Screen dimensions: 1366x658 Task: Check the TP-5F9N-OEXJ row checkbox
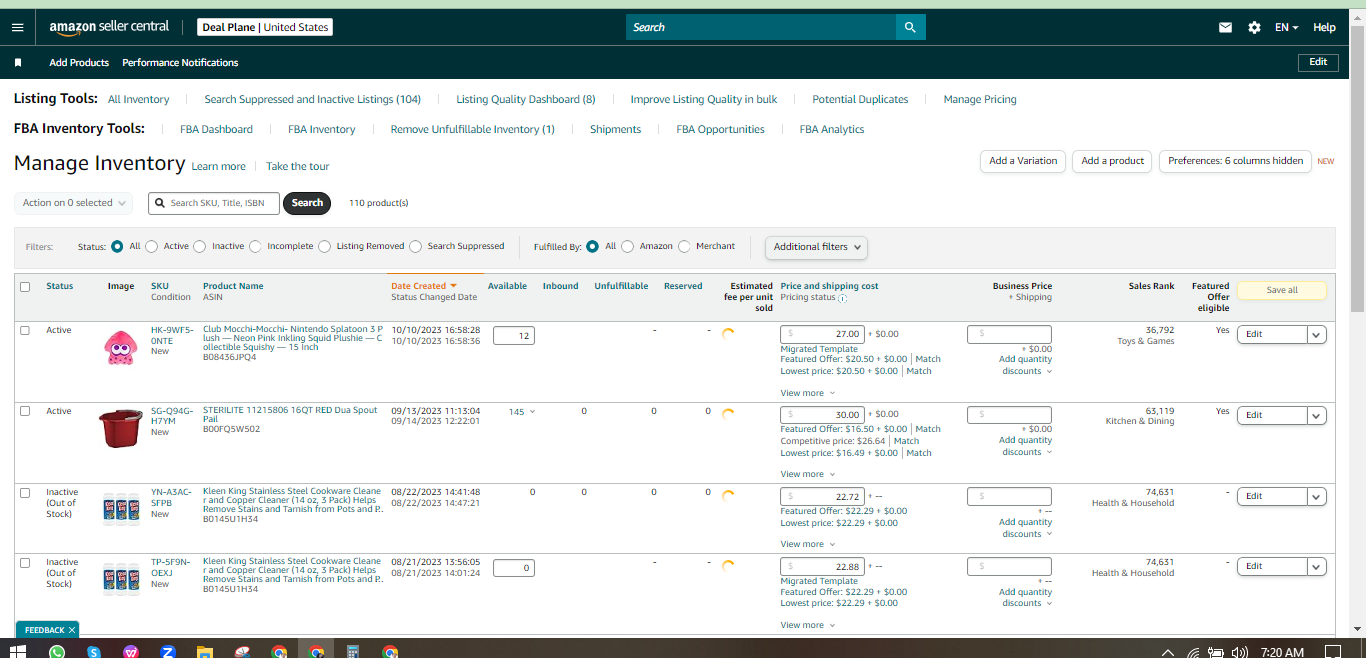click(x=25, y=562)
